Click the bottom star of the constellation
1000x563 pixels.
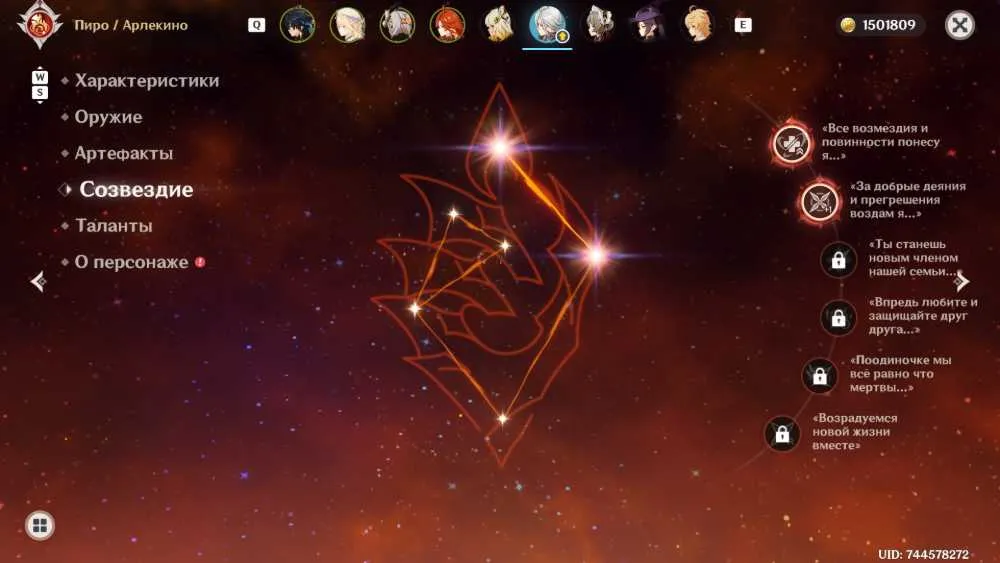click(503, 418)
